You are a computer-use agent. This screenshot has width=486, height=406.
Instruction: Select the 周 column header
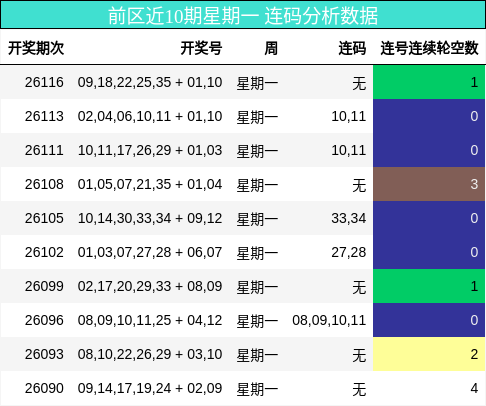coord(271,48)
